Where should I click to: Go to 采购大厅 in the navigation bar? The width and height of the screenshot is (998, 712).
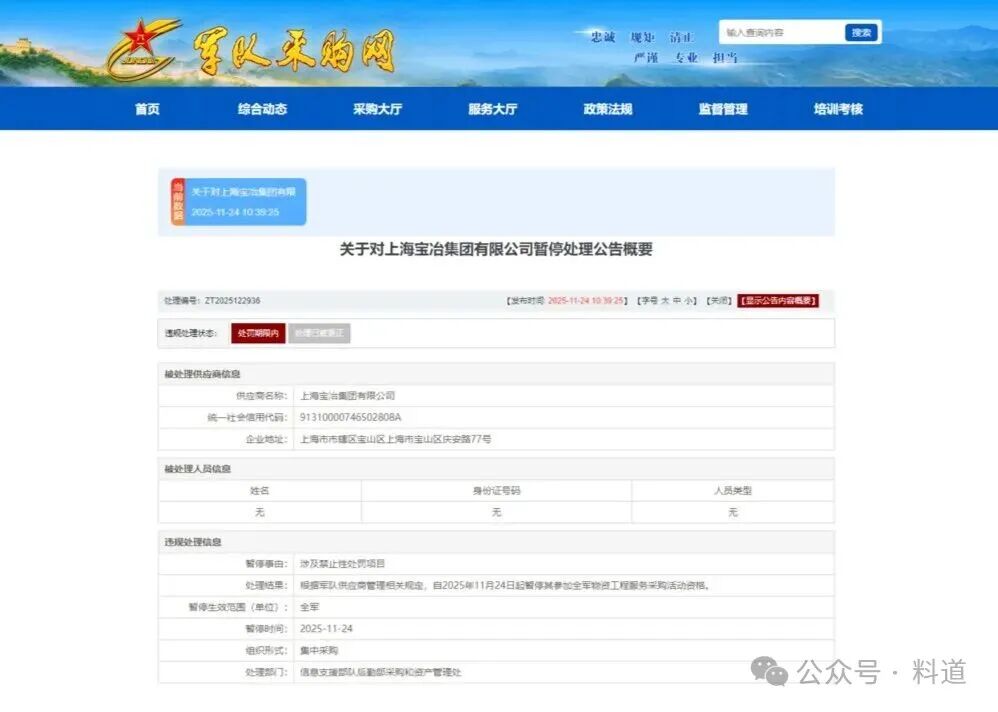[377, 109]
